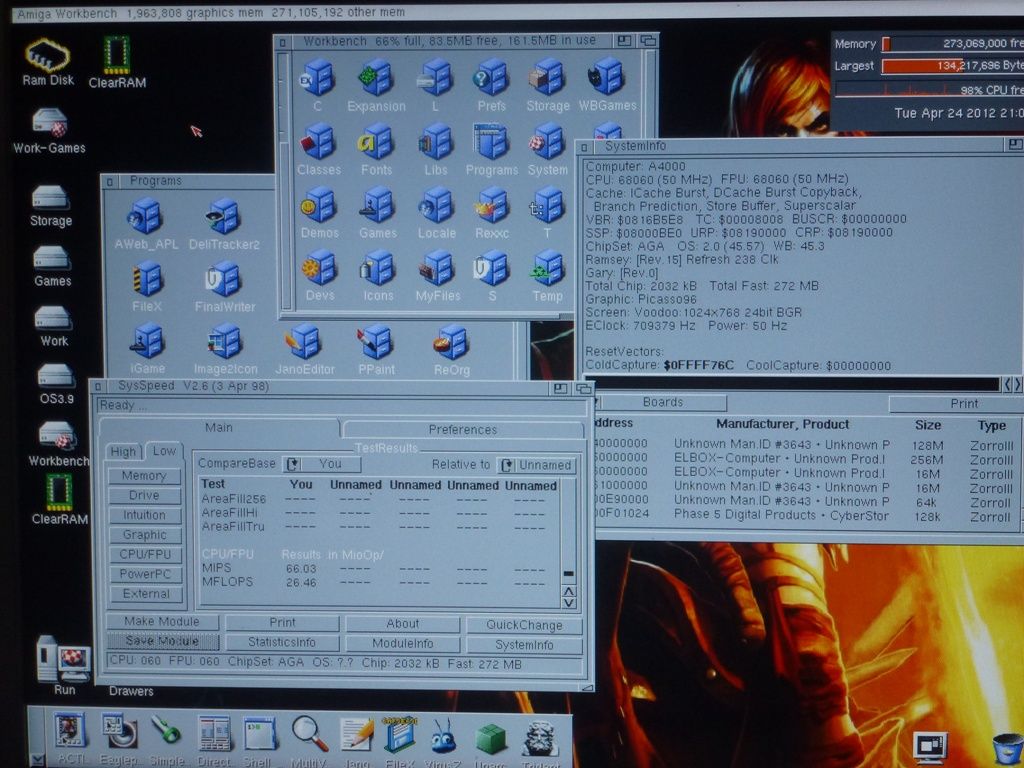1024x768 pixels.
Task: Click the trashcan icon on desktop
Action: pyautogui.click(x=1007, y=747)
